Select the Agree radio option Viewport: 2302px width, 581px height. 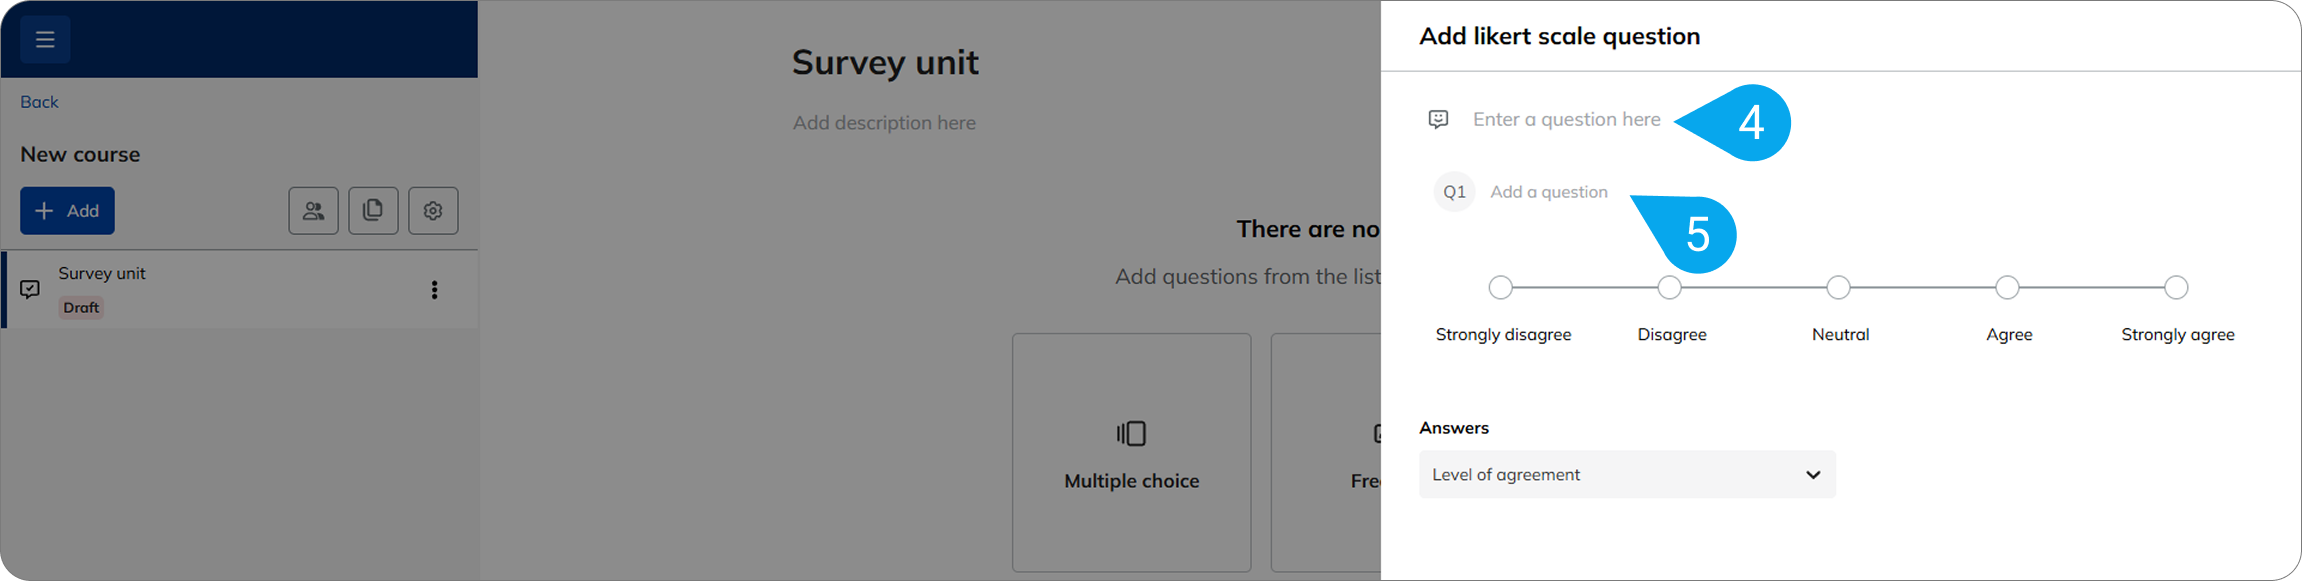(2007, 288)
